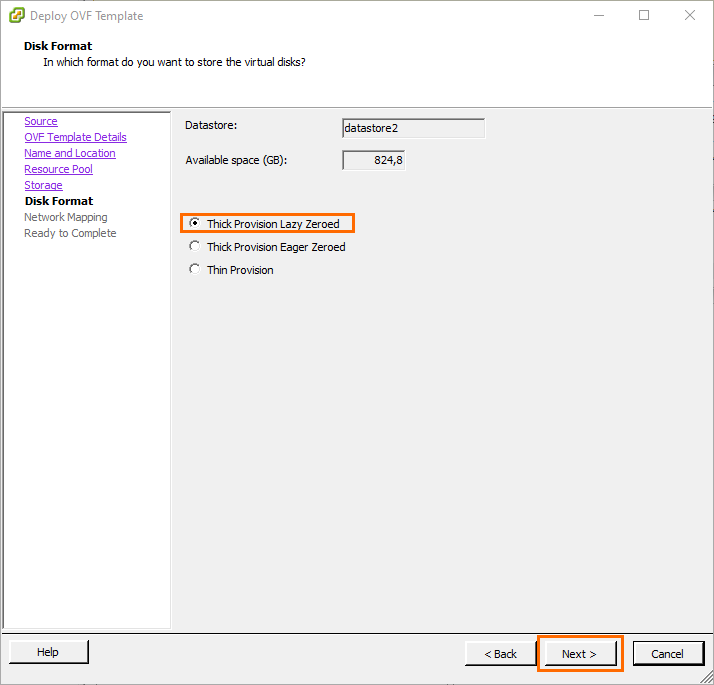Proceed with the Next button
The image size is (714, 685).
click(x=579, y=654)
